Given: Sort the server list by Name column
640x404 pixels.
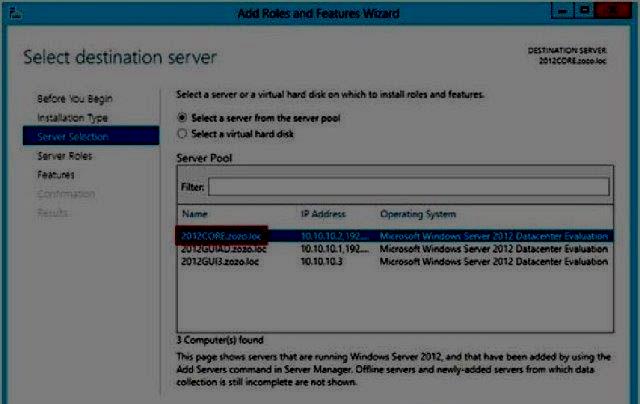Looking at the screenshot, I should click(x=195, y=214).
